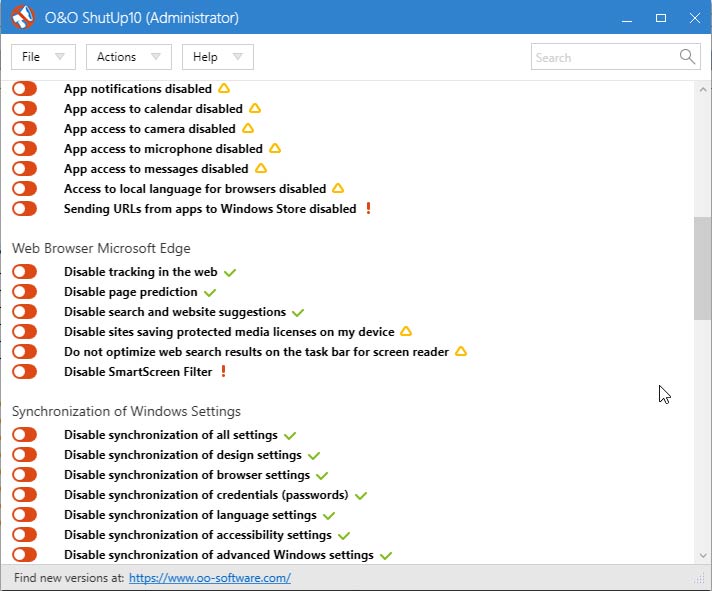The width and height of the screenshot is (712, 591).
Task: Click the green checkmark beside synchronization of browser settings
Action: 322,475
